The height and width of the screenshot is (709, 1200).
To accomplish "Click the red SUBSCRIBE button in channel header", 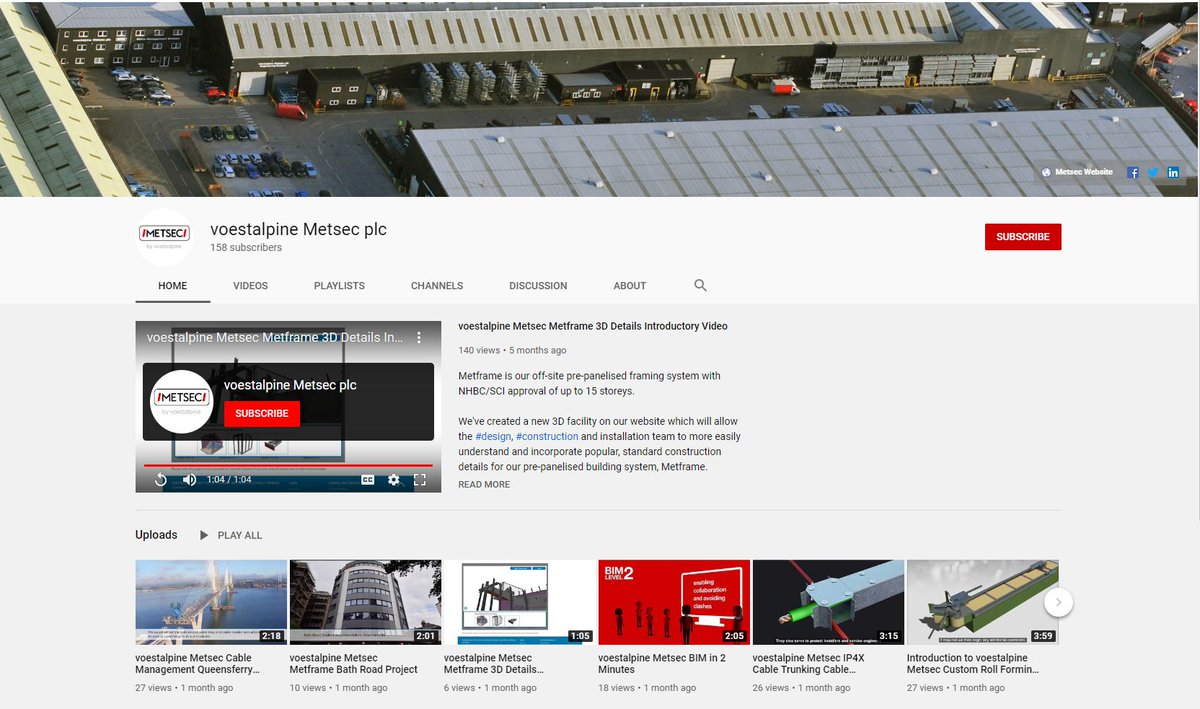I will click(1023, 237).
